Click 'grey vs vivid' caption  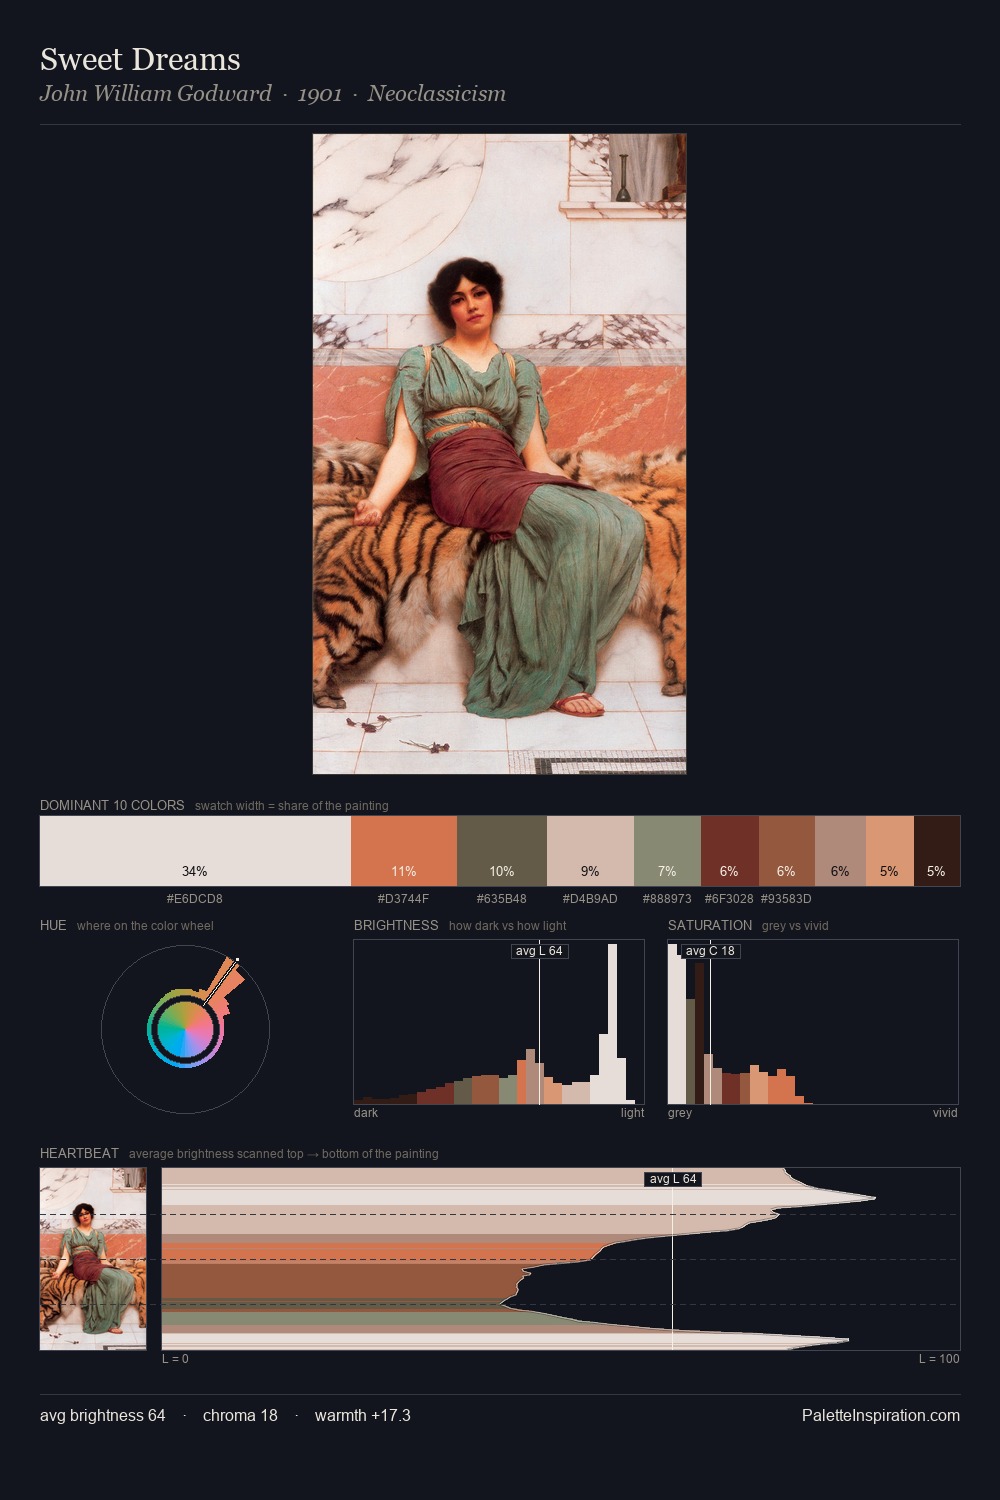click(795, 926)
